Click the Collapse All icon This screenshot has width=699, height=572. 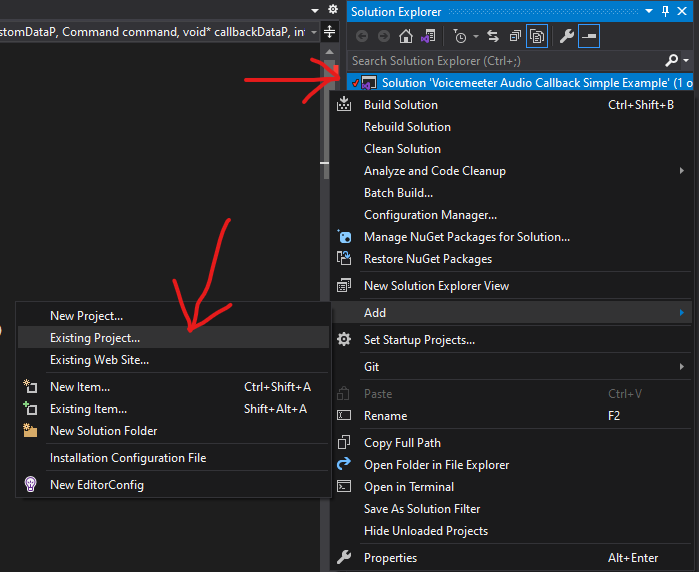coord(515,36)
